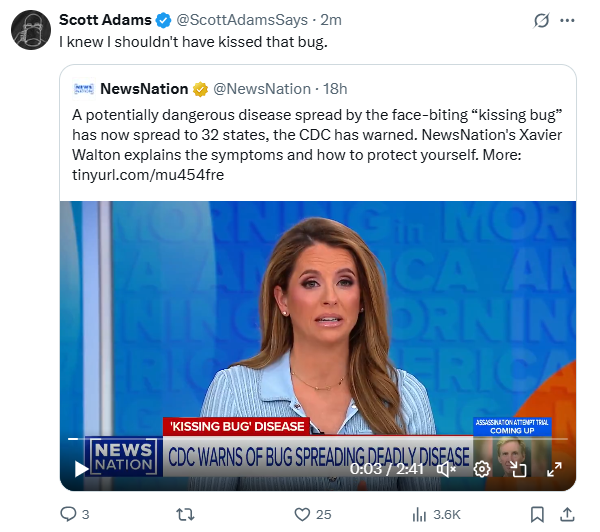
Task: Unmute the video speaker icon
Action: [x=446, y=469]
